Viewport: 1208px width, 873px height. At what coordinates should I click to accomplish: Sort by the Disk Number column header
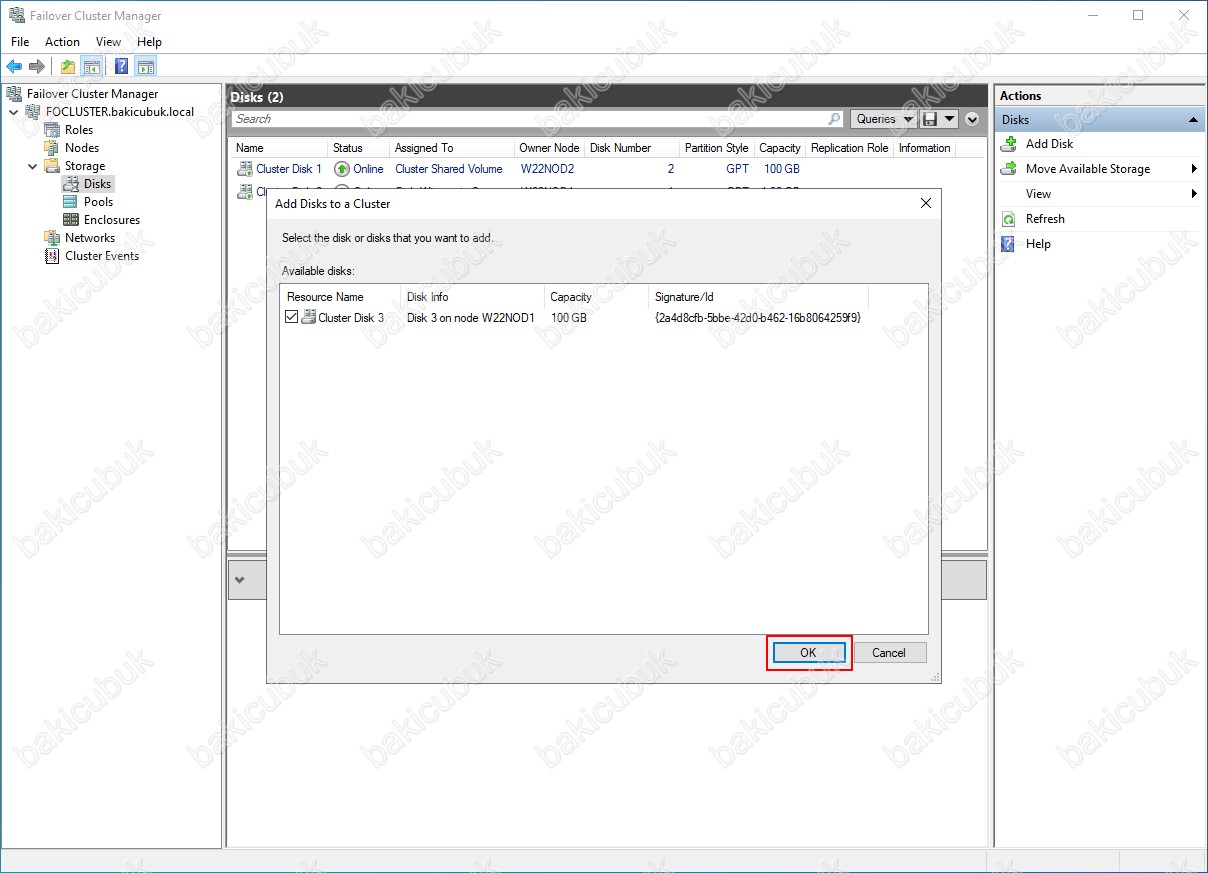[632, 148]
